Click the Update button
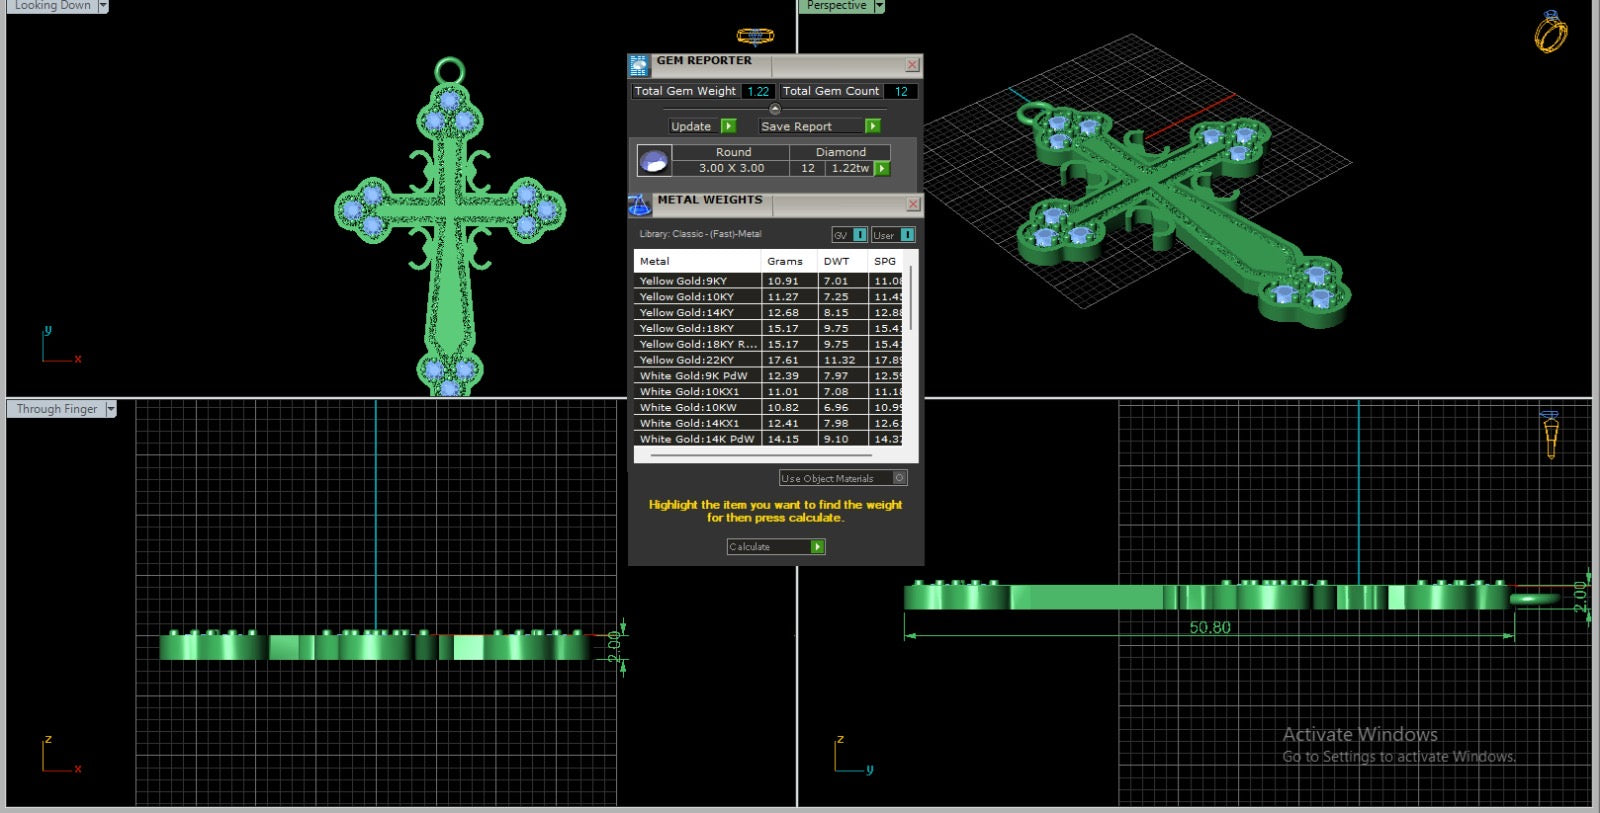Screen dimensions: 1600x813 click(x=703, y=126)
